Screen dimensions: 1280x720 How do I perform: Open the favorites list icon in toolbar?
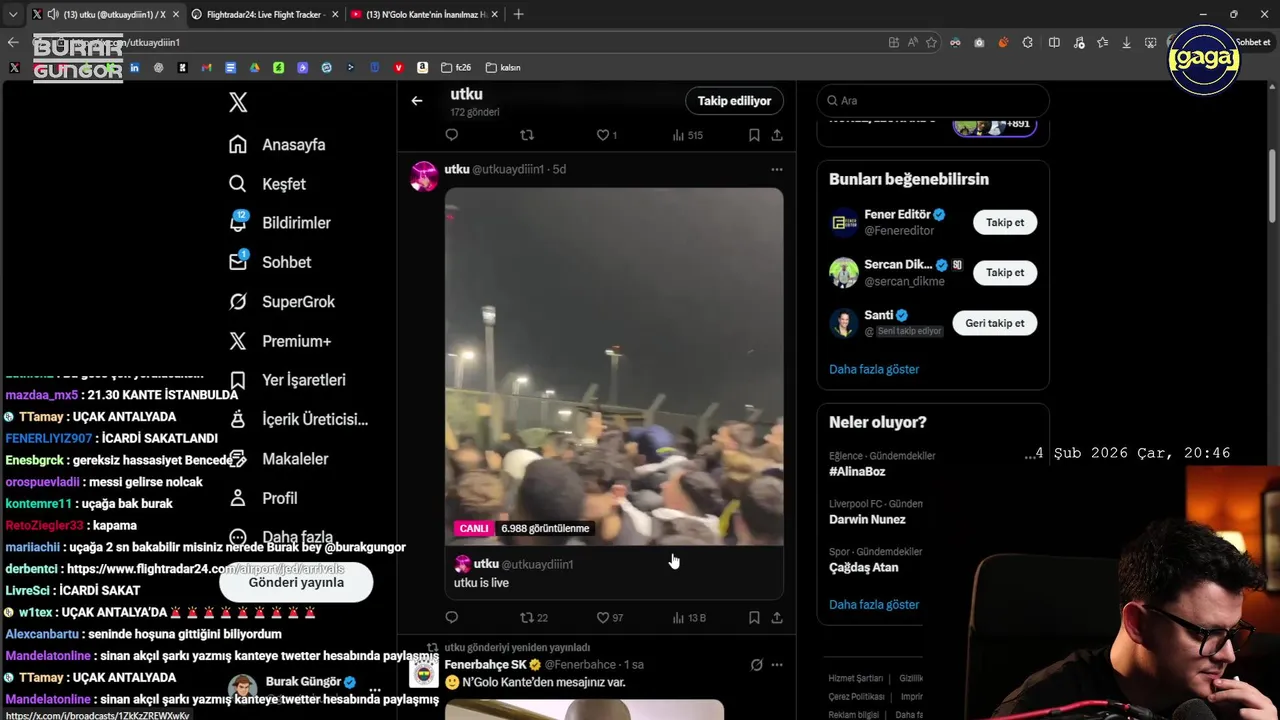click(1102, 42)
